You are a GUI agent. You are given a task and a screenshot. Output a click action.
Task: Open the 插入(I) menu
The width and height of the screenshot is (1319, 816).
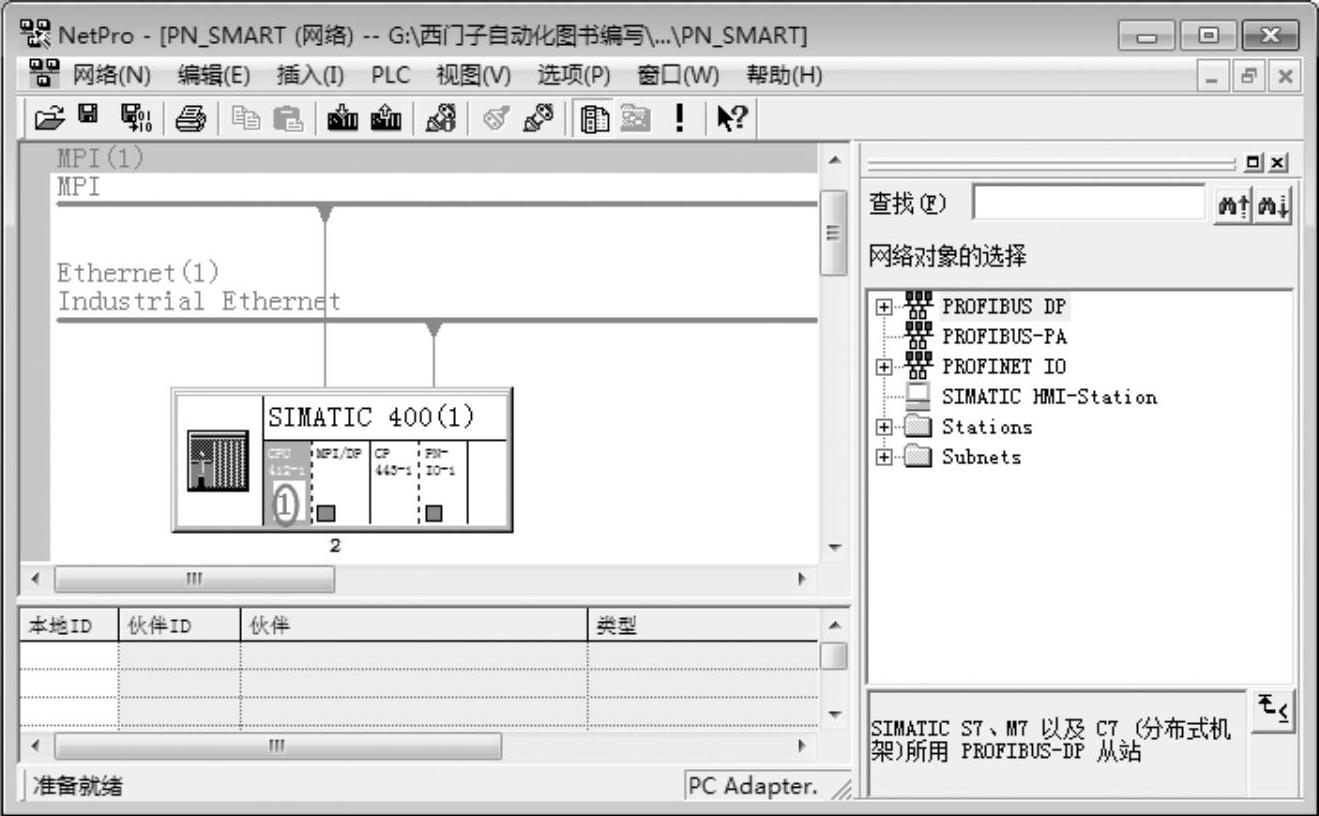point(310,76)
